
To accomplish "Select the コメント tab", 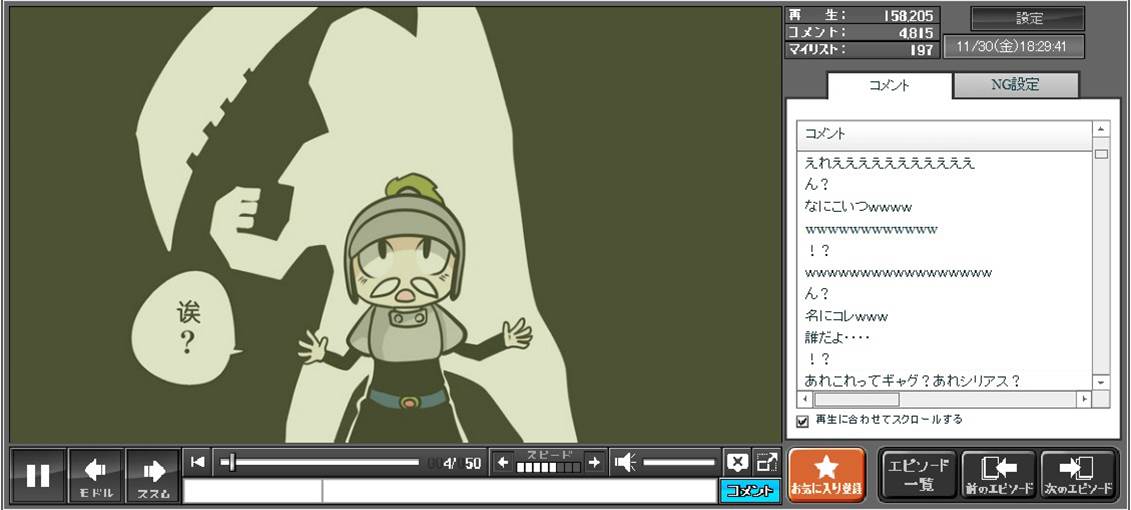I will click(x=889, y=85).
